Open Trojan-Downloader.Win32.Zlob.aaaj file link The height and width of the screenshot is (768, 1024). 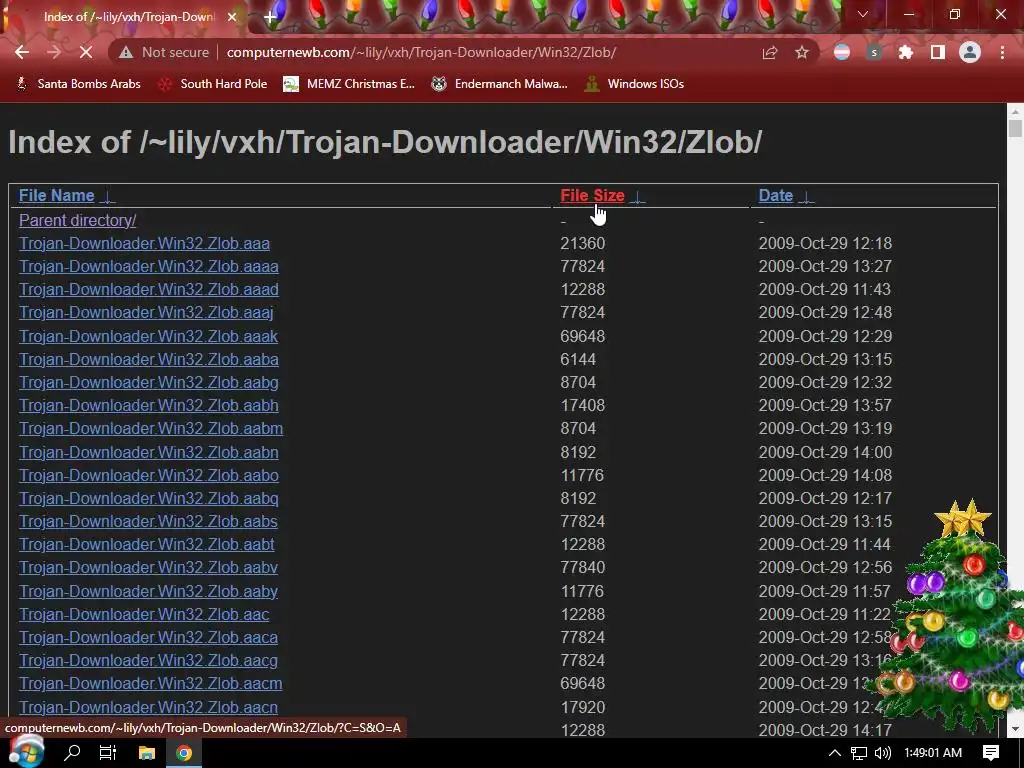tap(146, 312)
